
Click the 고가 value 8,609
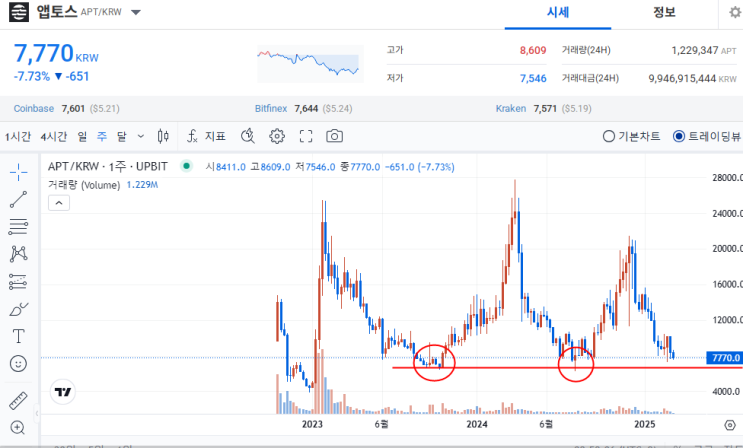[533, 50]
